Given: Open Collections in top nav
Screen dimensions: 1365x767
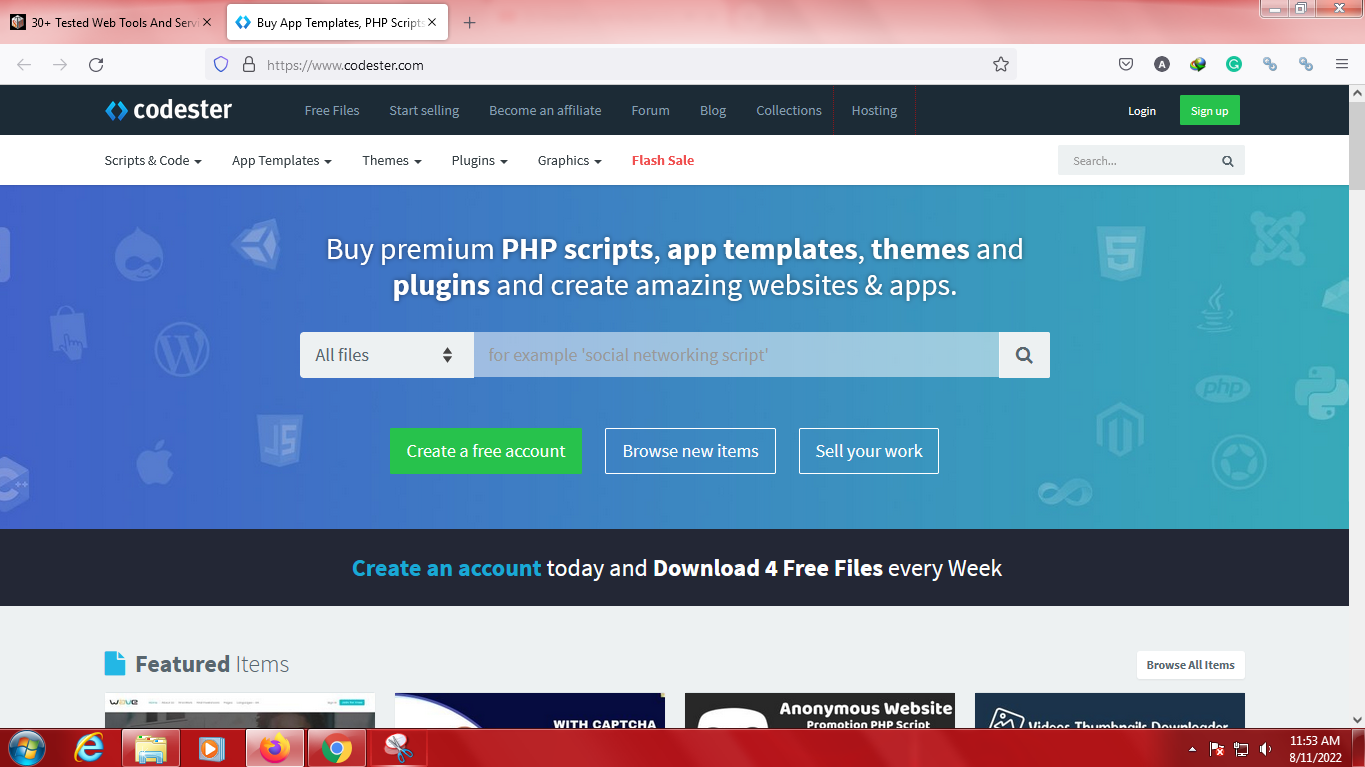Looking at the screenshot, I should [x=789, y=110].
